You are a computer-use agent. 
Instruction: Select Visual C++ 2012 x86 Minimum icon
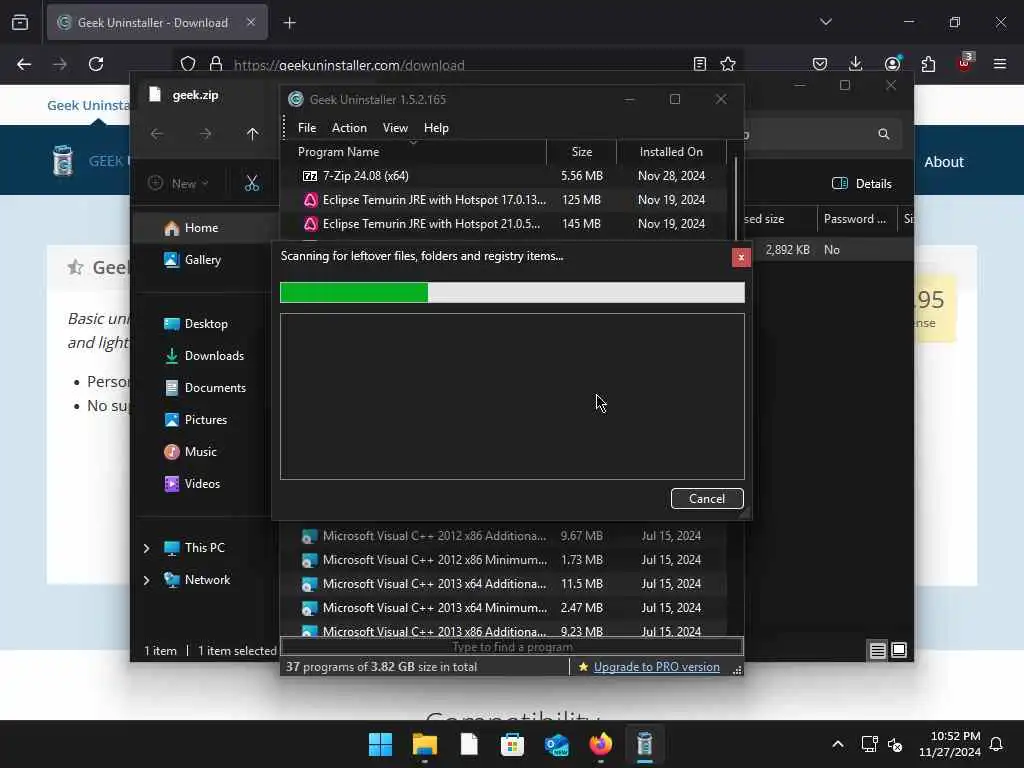[310, 560]
